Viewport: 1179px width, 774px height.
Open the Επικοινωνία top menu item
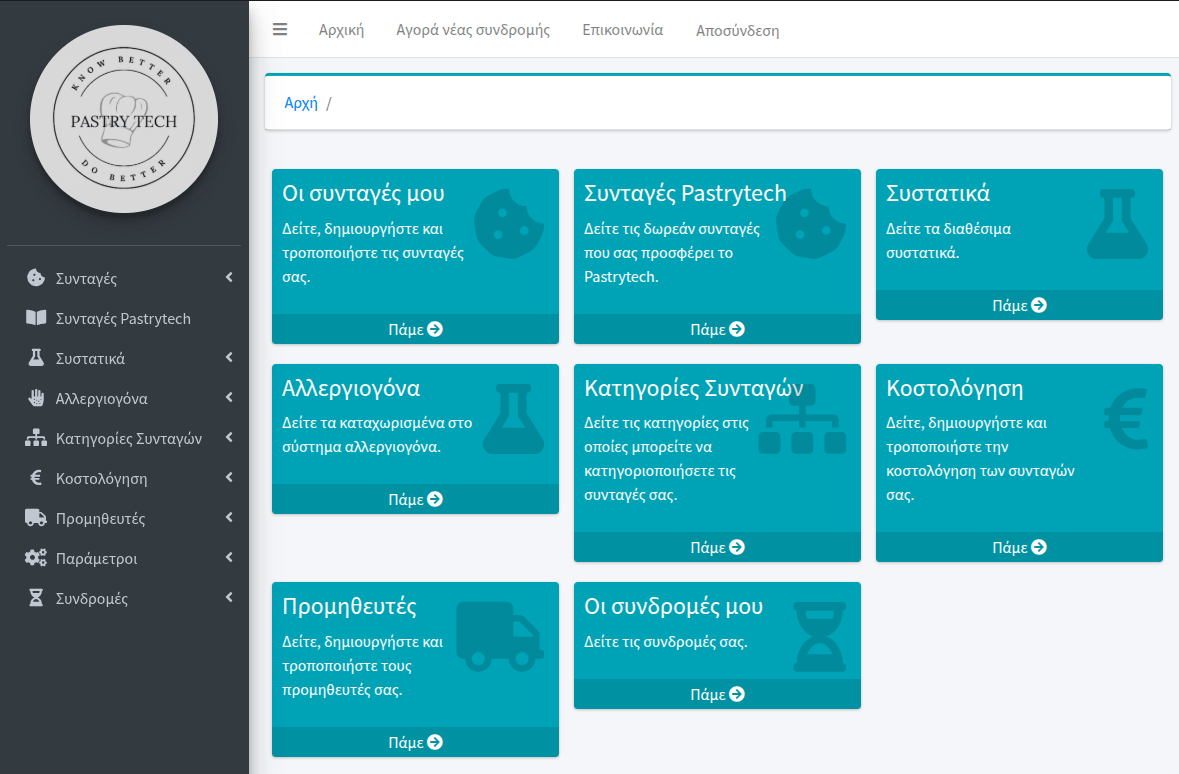pos(623,30)
